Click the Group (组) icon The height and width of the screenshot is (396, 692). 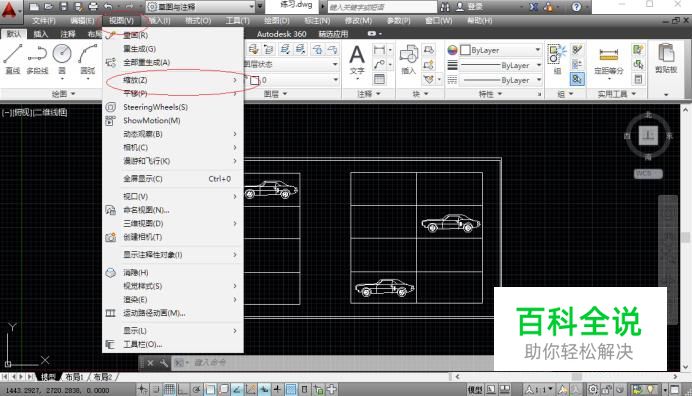pyautogui.click(x=557, y=55)
